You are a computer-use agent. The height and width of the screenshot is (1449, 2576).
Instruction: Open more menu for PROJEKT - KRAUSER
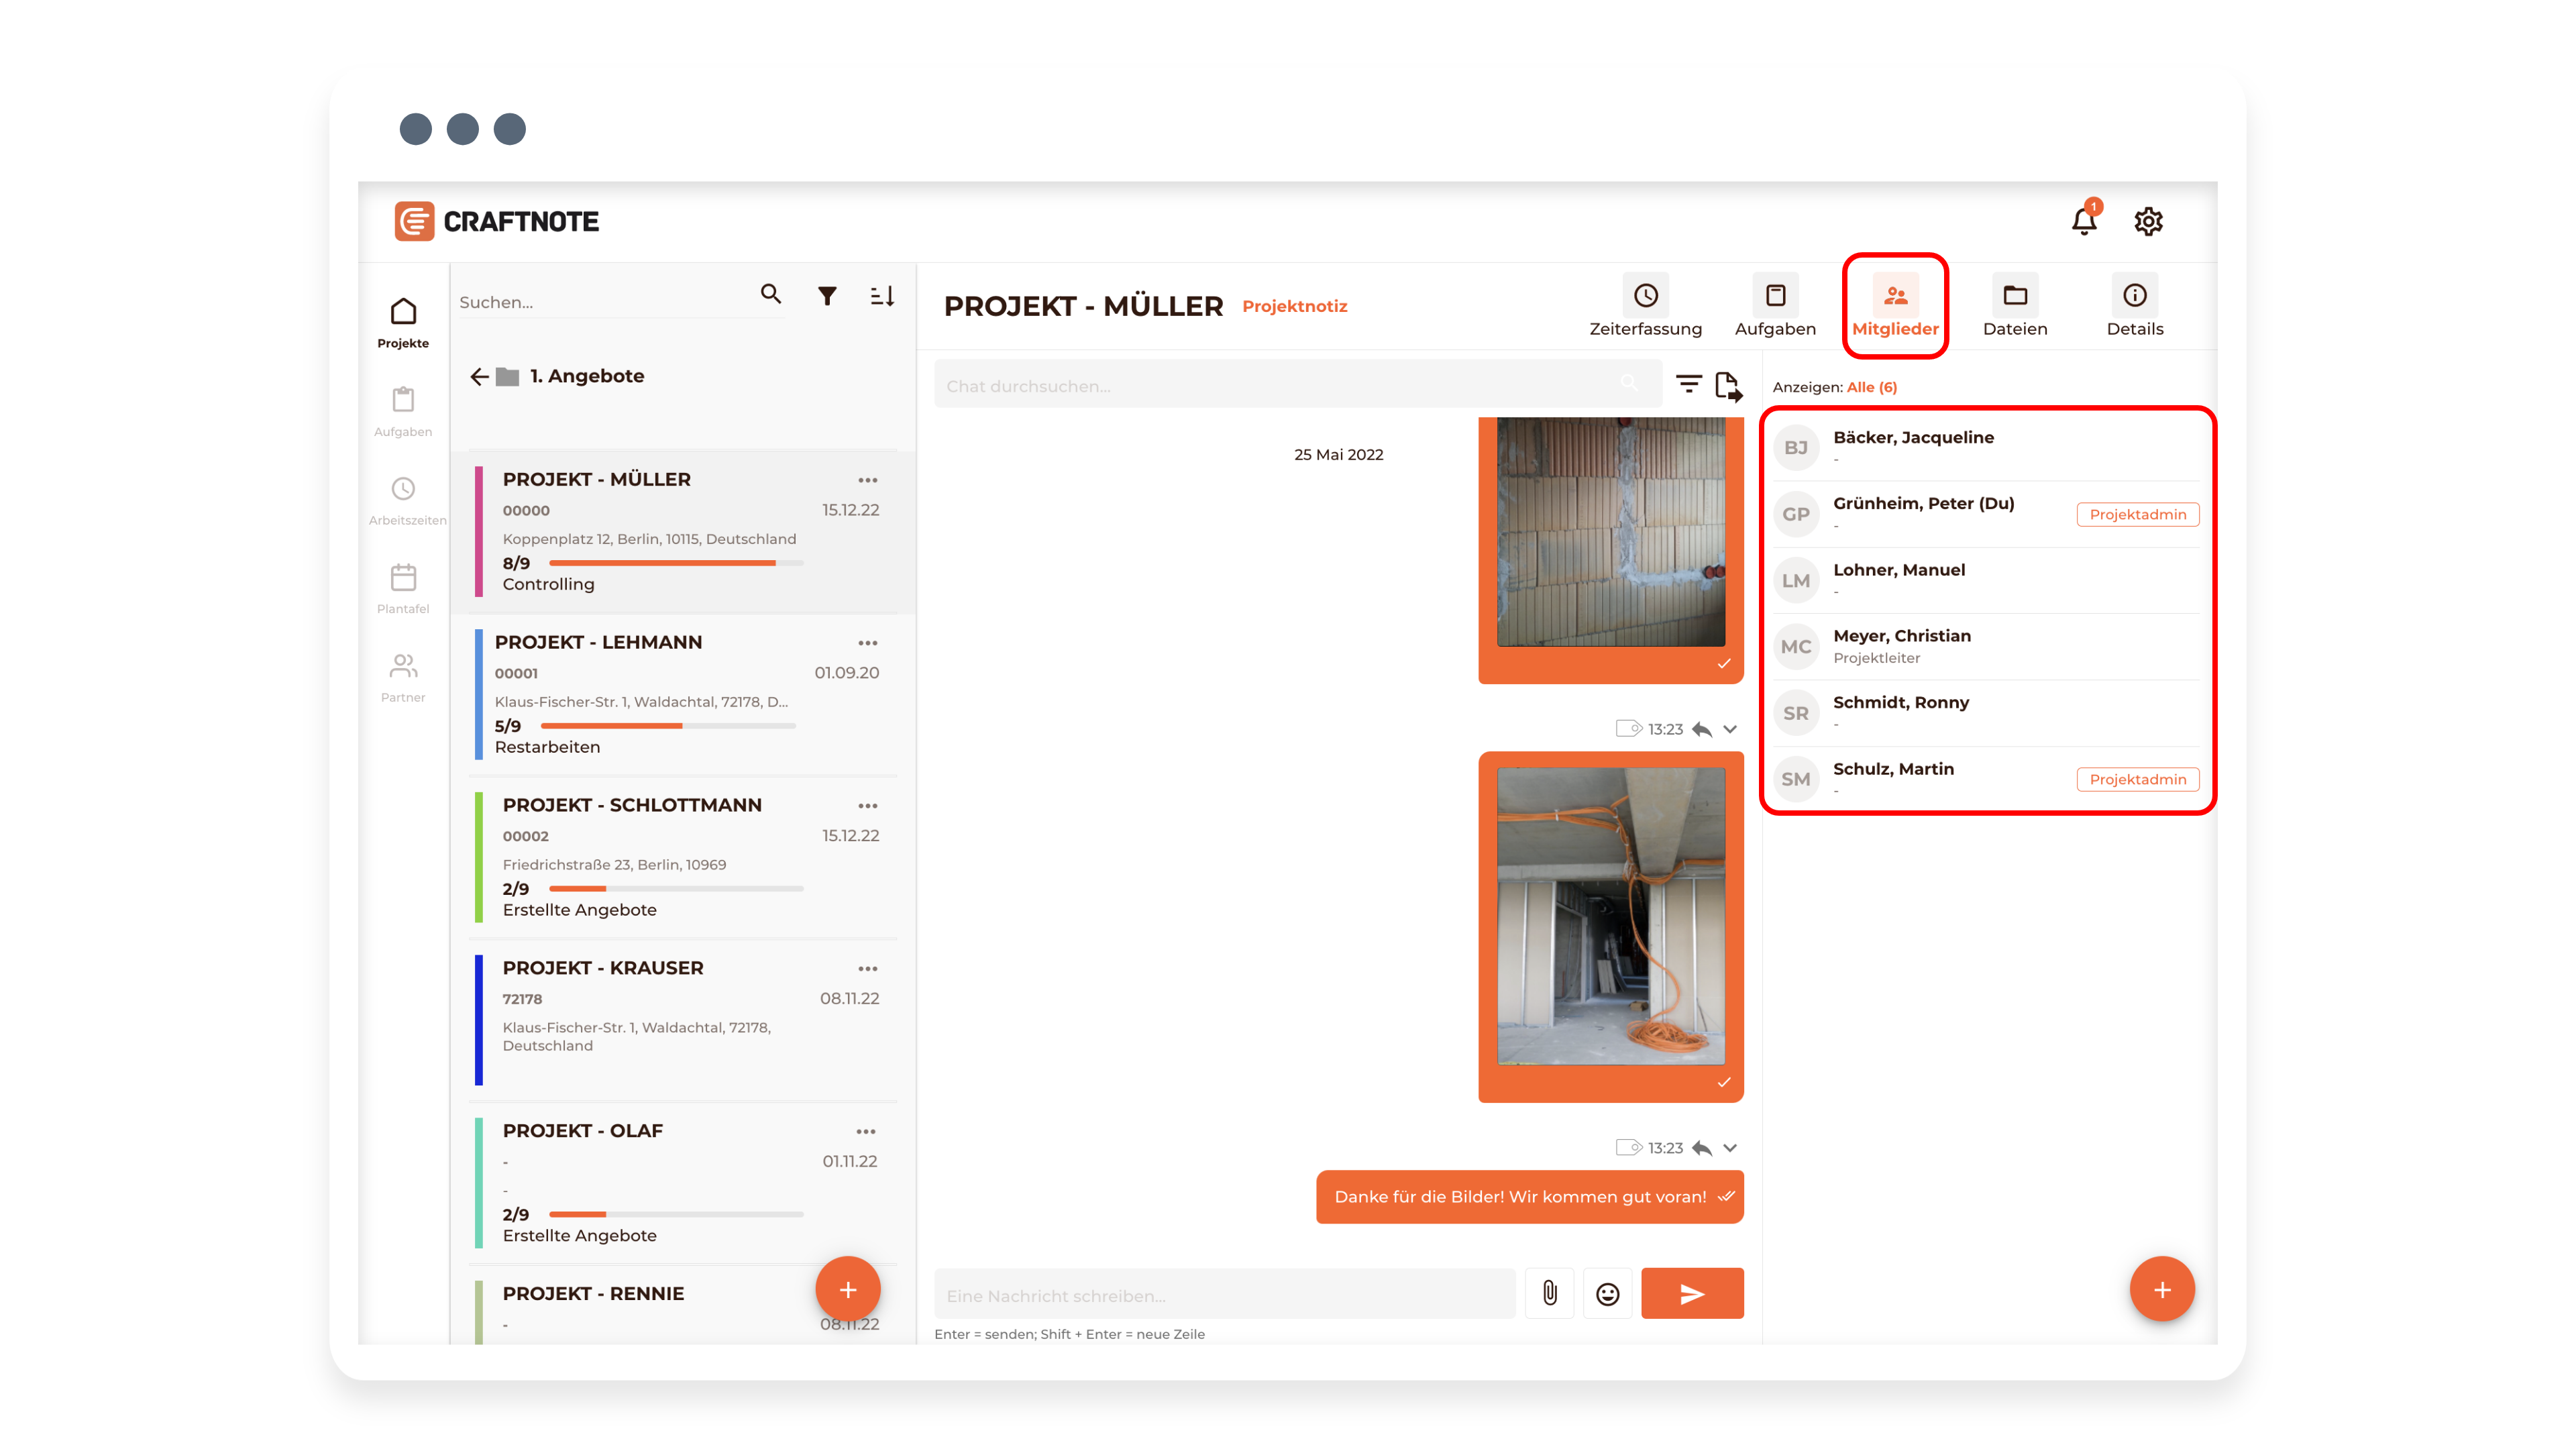click(x=867, y=969)
